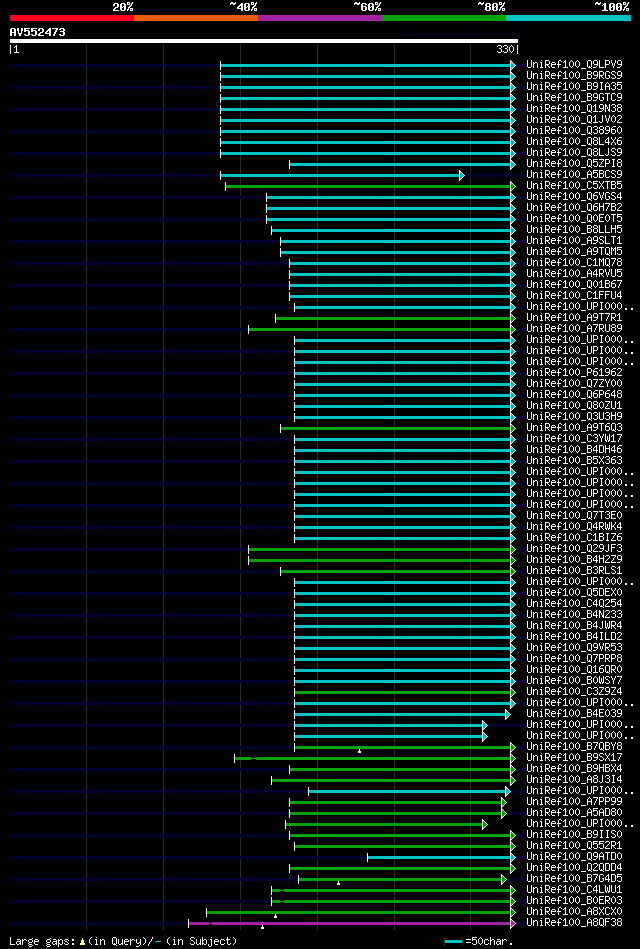Select the UniRef100_B4N233 label

[x=574, y=615]
